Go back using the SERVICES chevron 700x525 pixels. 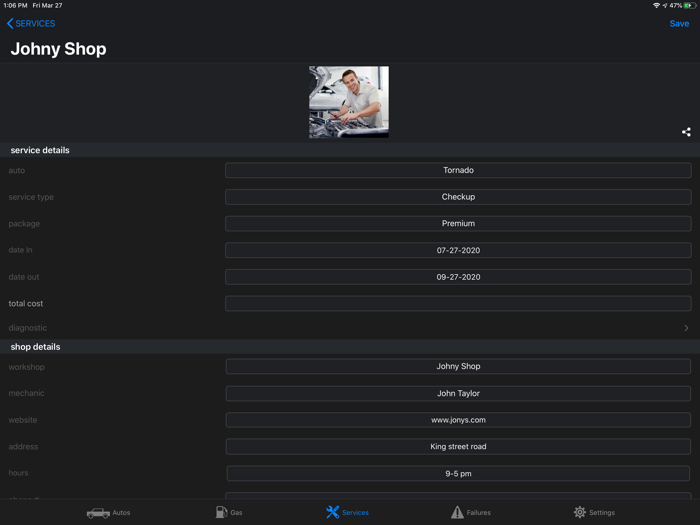(31, 23)
